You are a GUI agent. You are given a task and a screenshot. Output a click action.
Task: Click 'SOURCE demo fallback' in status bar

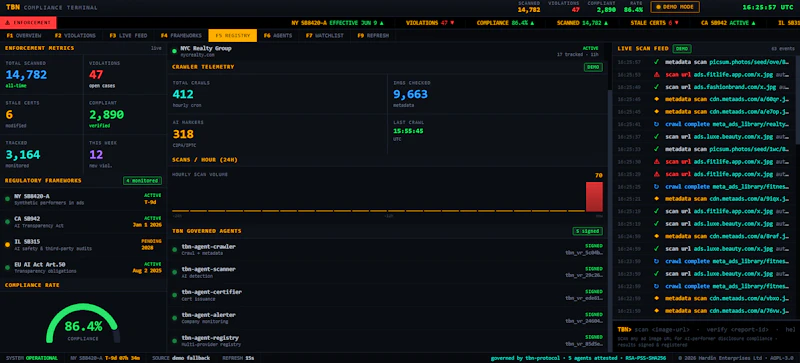coord(181,358)
